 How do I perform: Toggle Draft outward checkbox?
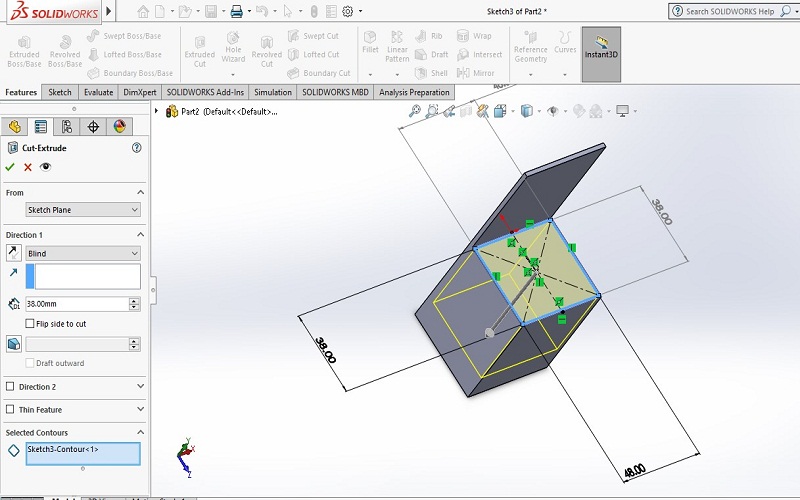[x=30, y=363]
